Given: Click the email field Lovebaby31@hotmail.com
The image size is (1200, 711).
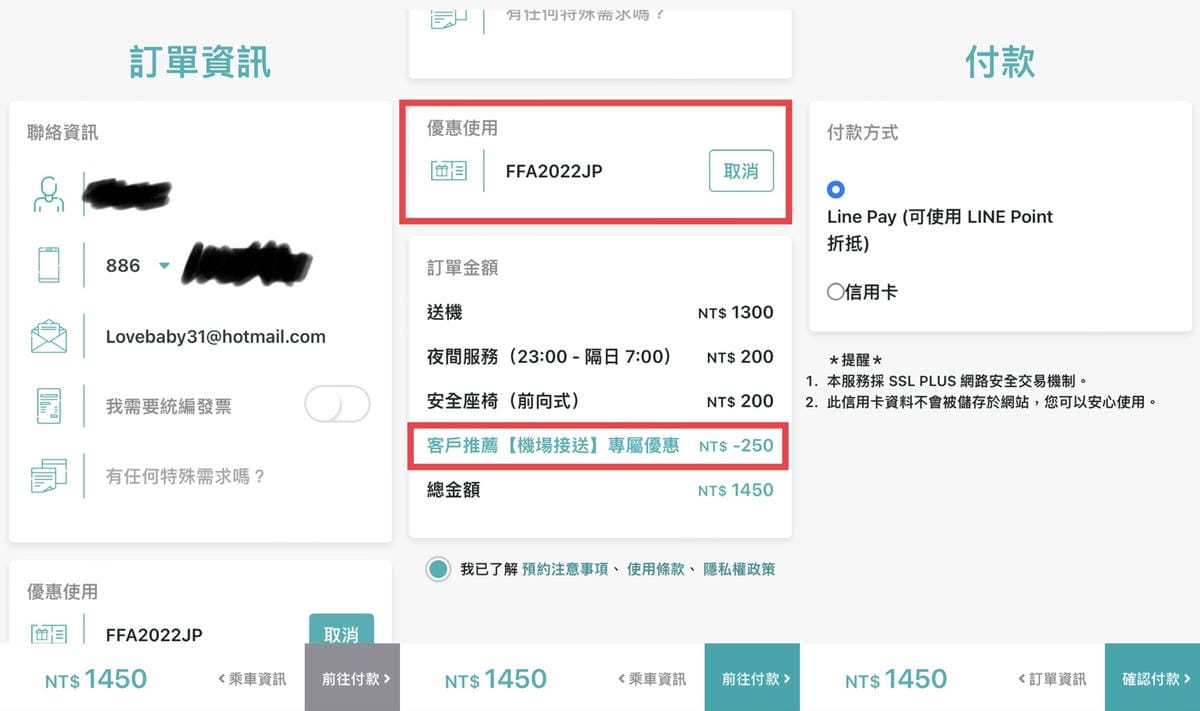Looking at the screenshot, I should 215,337.
